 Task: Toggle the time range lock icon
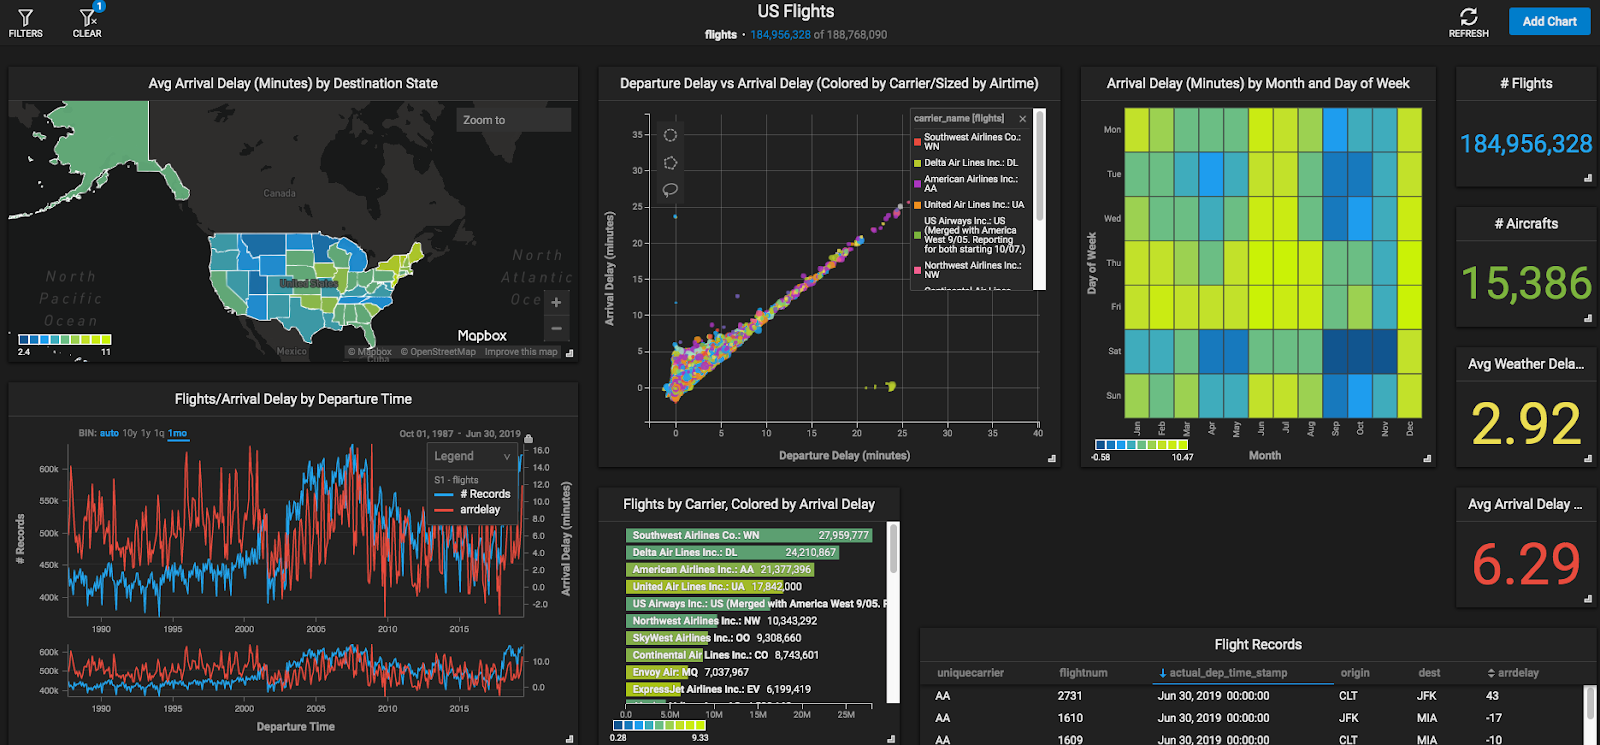(x=528, y=438)
